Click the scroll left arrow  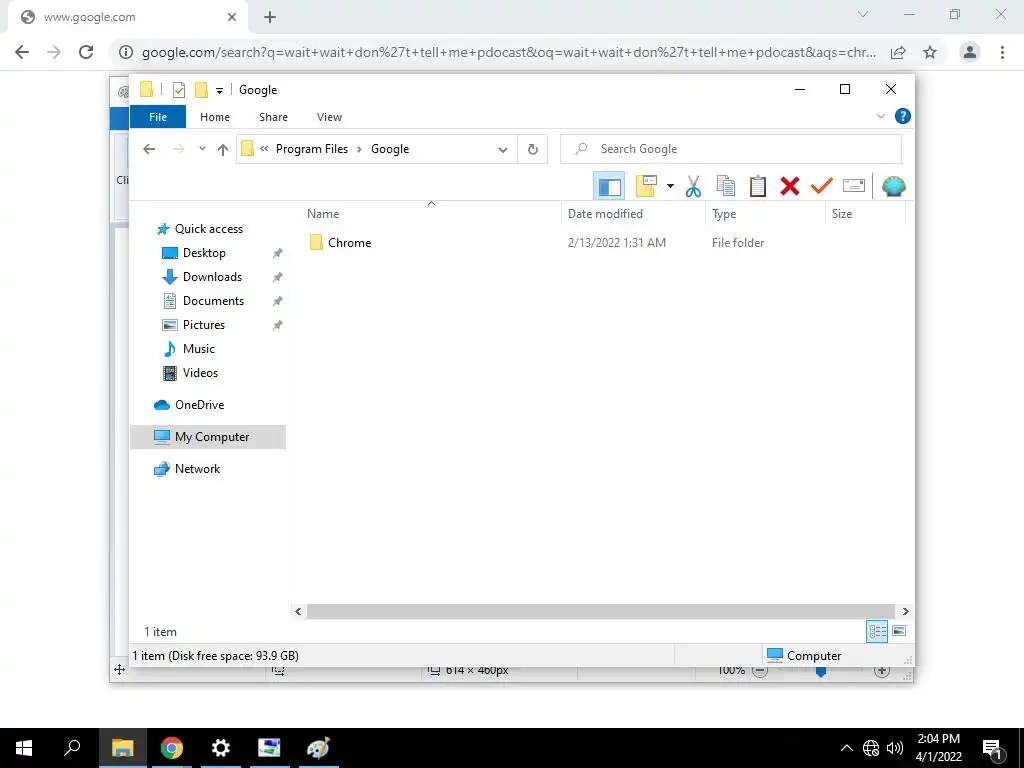coord(298,612)
